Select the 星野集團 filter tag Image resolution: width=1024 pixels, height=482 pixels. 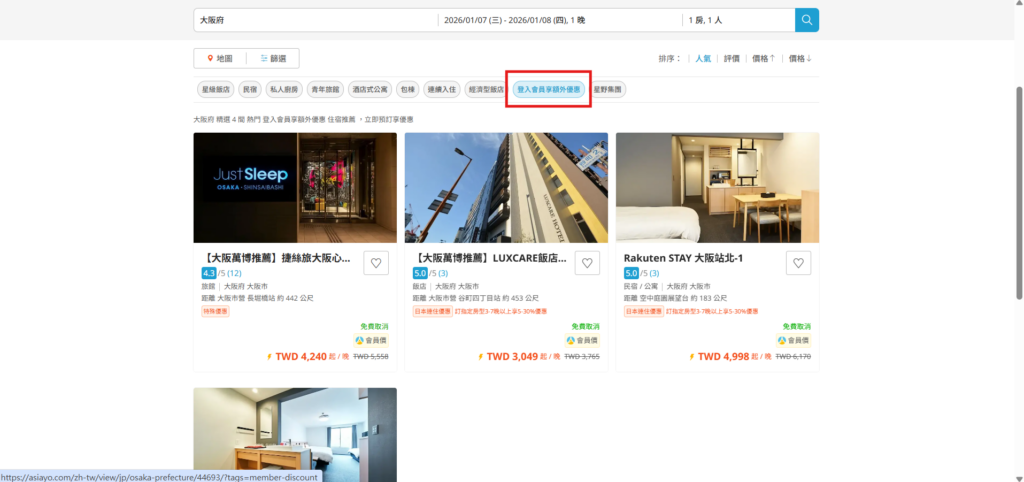tap(607, 89)
